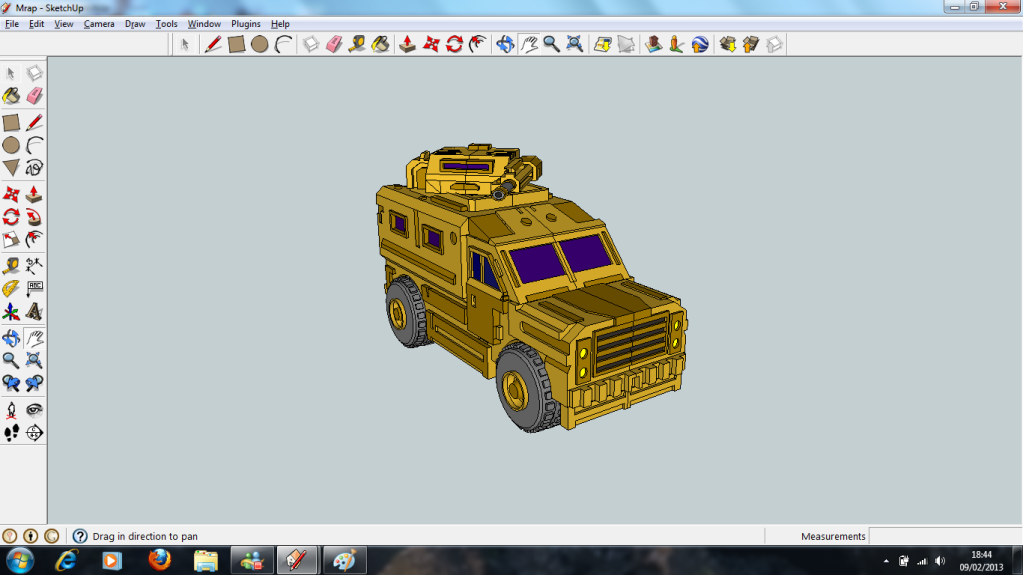Show hidden system tray icons

click(886, 561)
